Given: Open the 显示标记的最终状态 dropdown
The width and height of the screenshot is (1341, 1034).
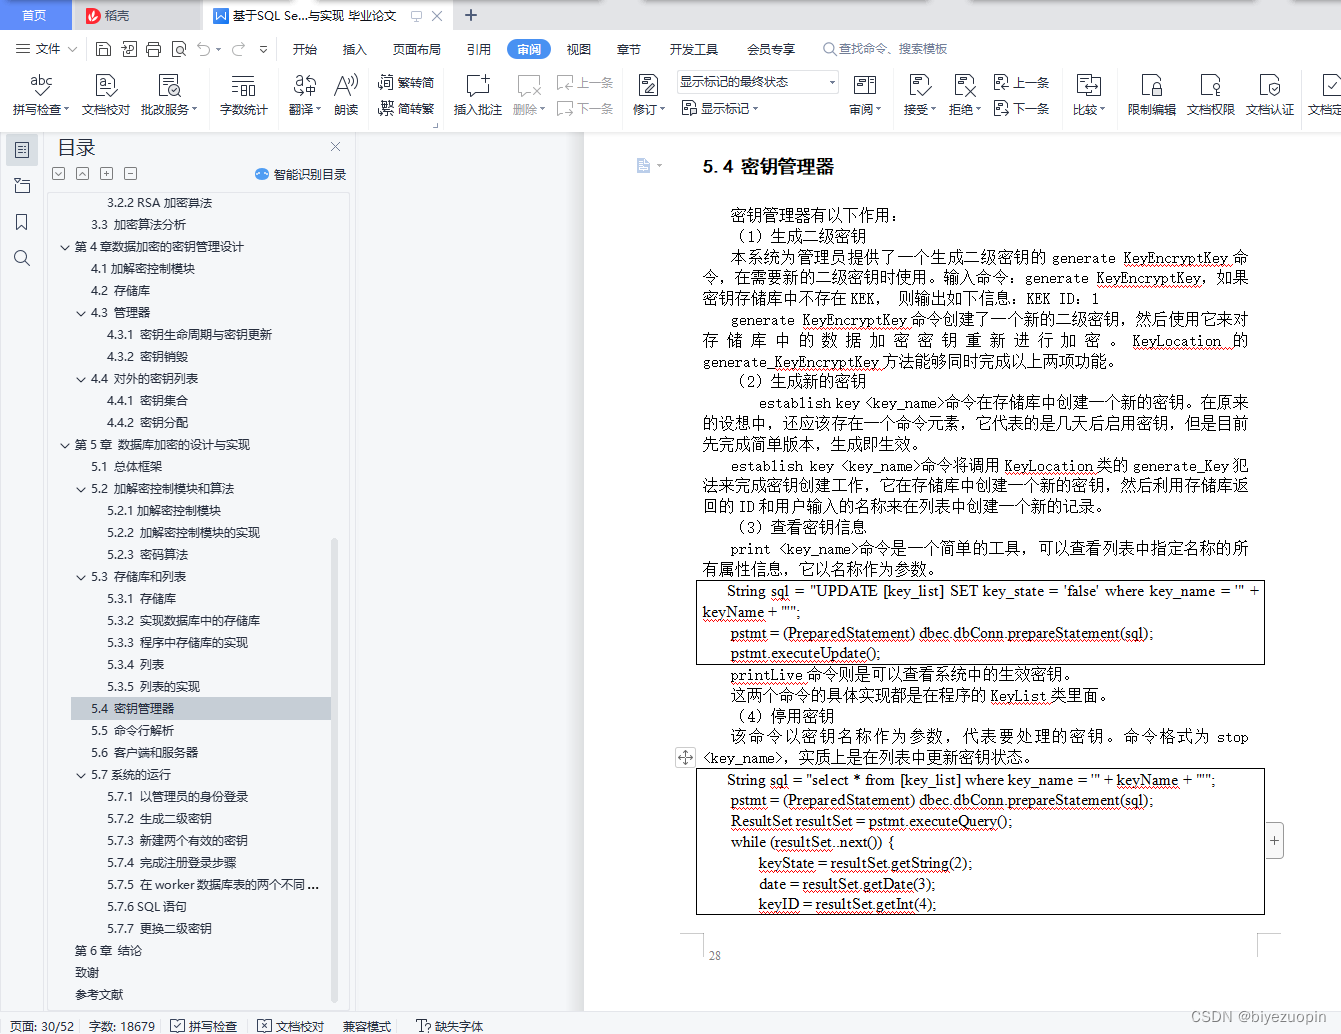Looking at the screenshot, I should coord(830,81).
